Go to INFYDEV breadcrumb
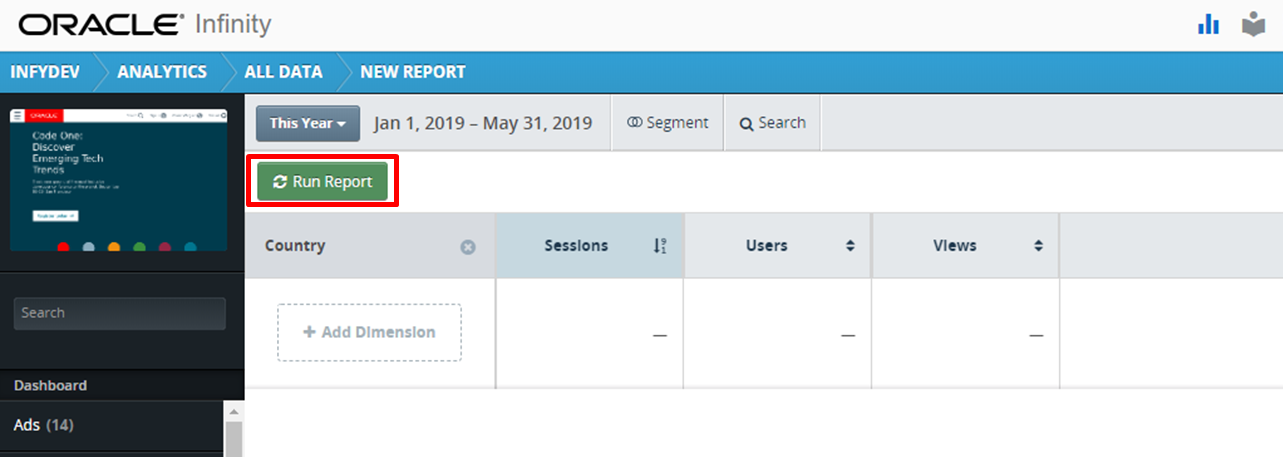 click(x=46, y=72)
